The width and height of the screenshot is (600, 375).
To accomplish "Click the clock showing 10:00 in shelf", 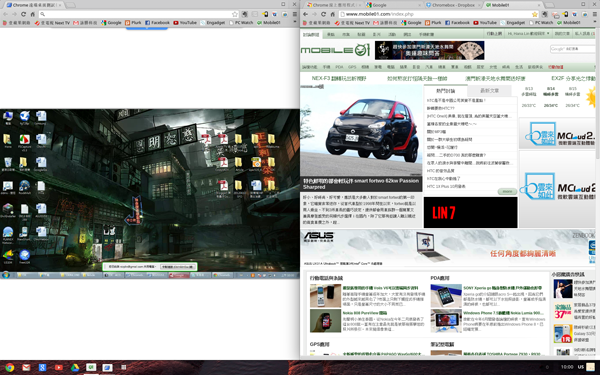I will point(567,367).
